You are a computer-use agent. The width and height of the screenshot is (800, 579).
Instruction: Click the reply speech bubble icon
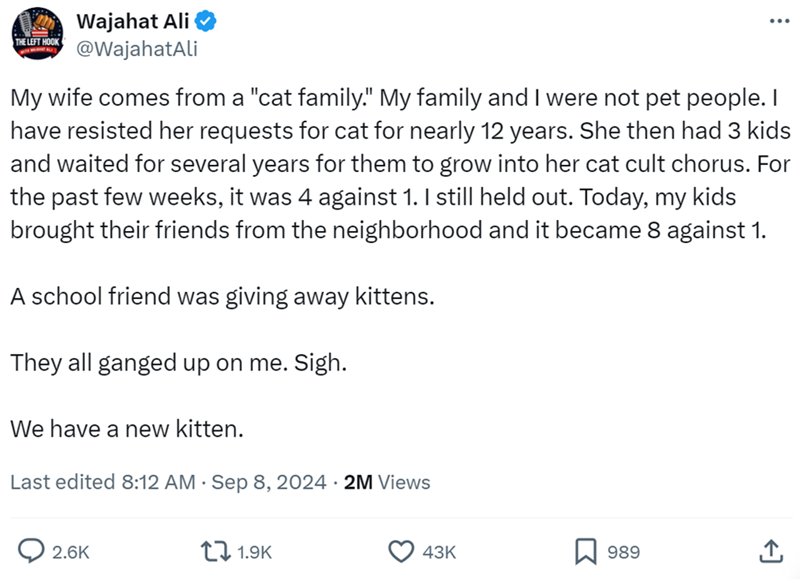pyautogui.click(x=32, y=550)
